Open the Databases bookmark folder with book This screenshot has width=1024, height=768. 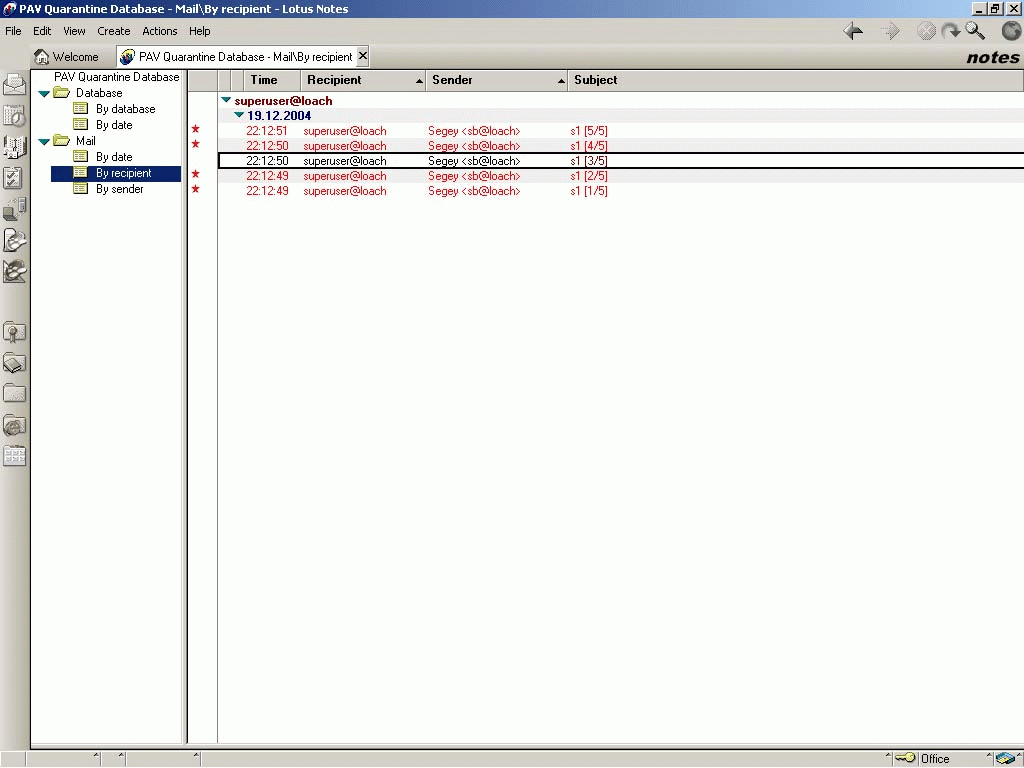point(14,363)
